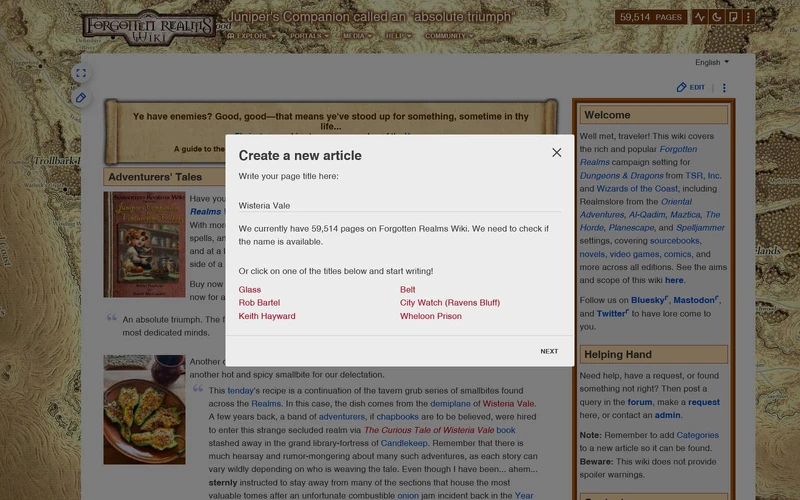Select the suggested title Glass
The height and width of the screenshot is (500, 800).
pos(249,289)
